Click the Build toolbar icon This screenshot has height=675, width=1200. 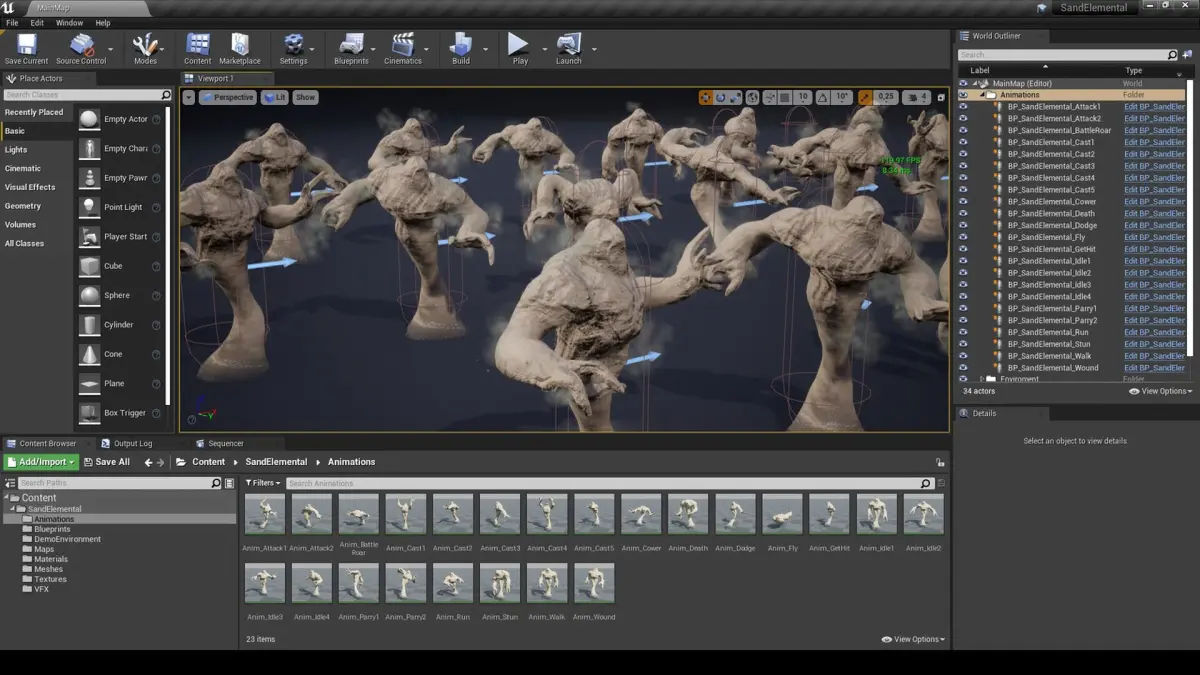coord(460,45)
